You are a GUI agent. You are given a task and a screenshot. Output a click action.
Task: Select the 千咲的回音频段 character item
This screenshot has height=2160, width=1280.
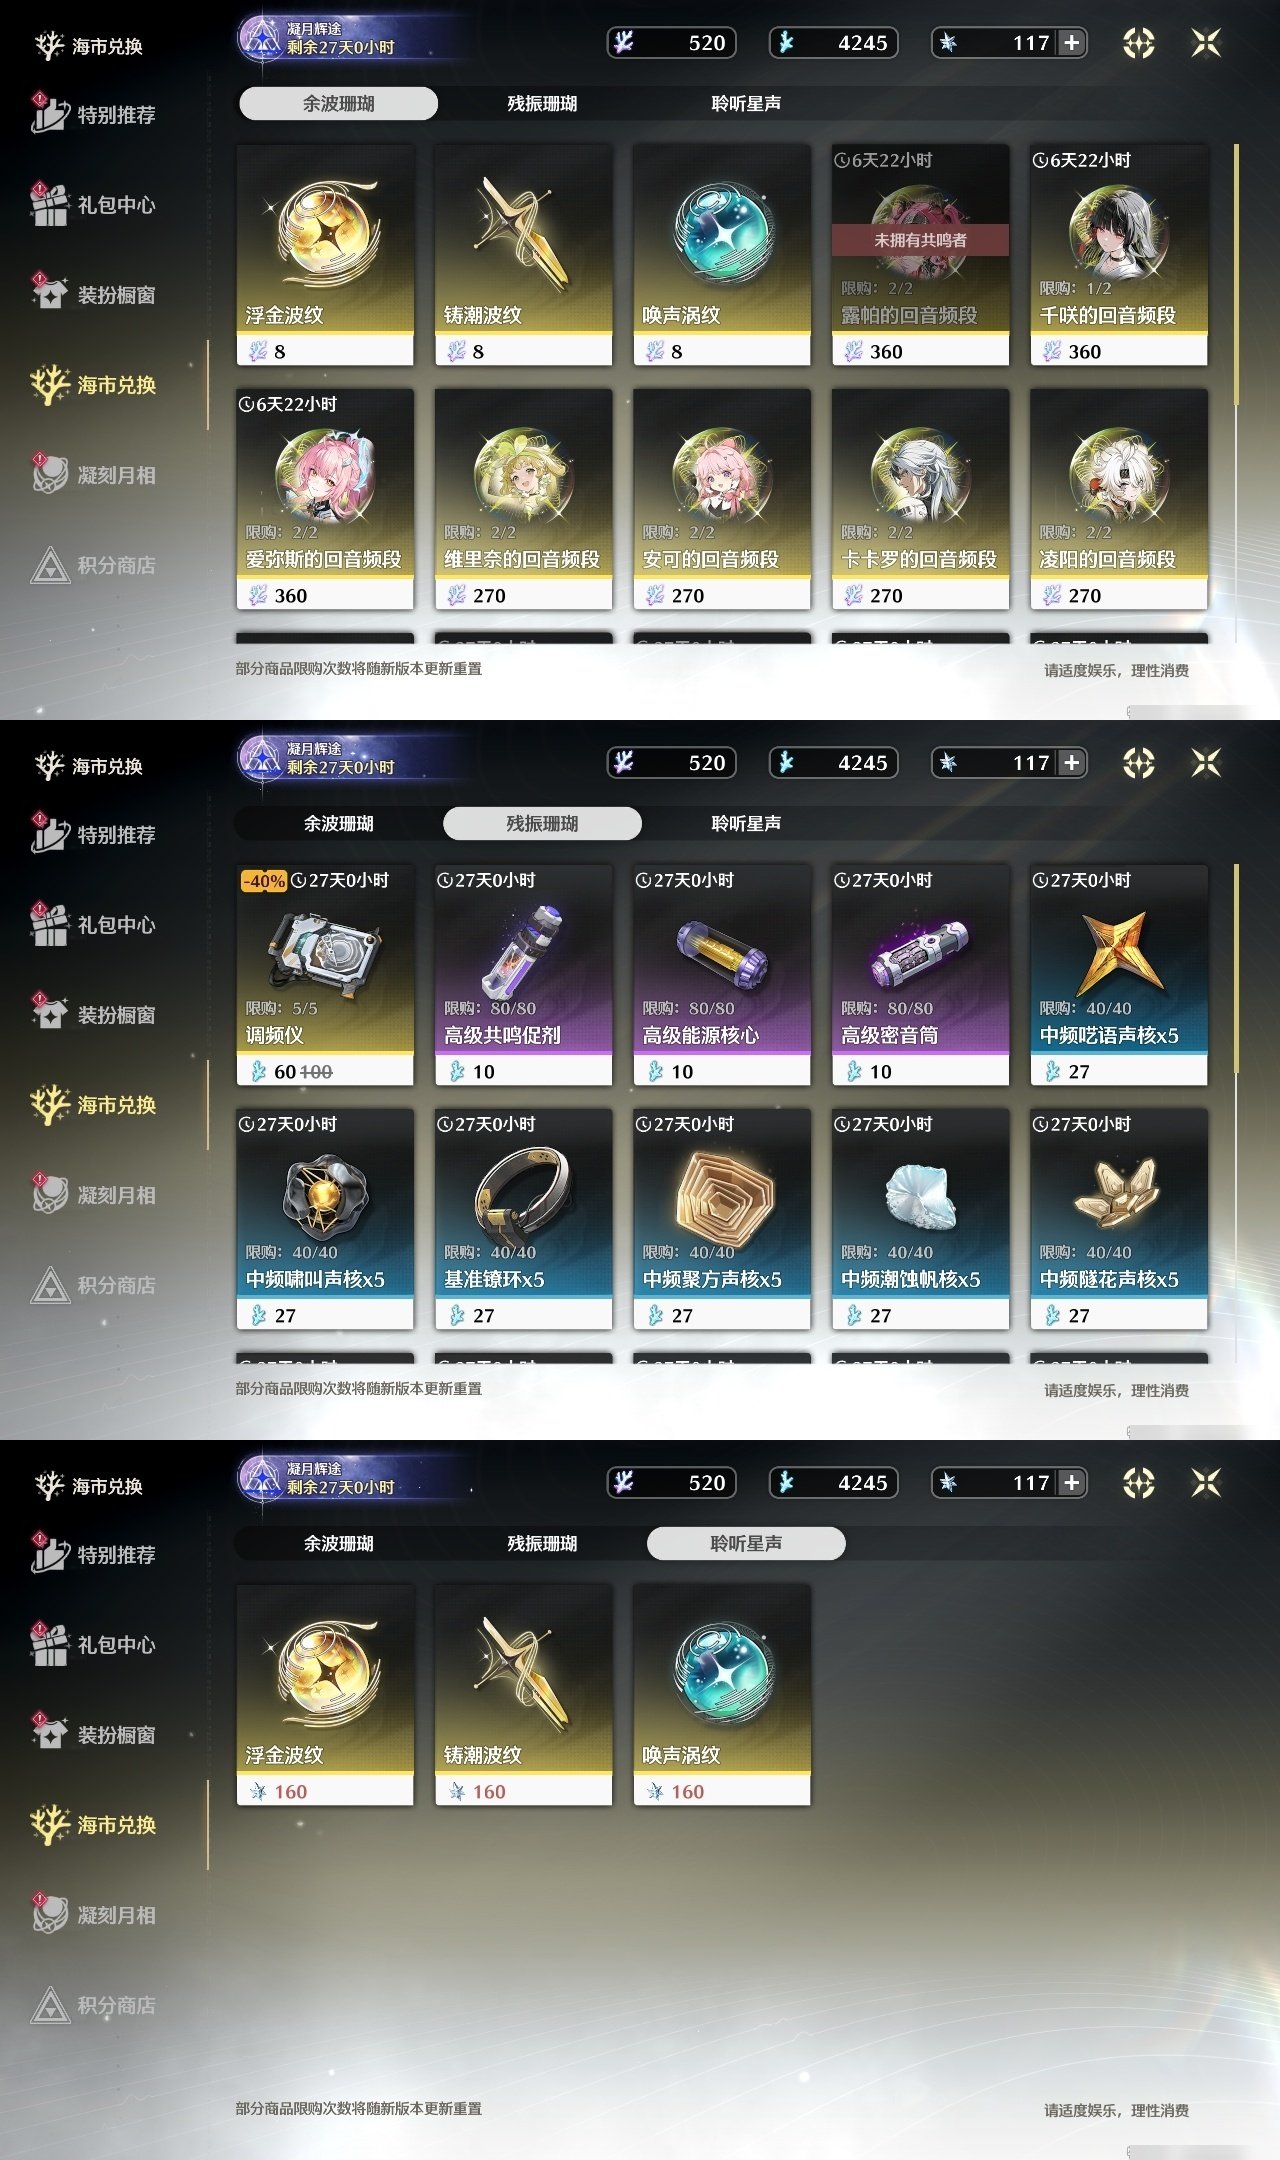click(x=1119, y=255)
